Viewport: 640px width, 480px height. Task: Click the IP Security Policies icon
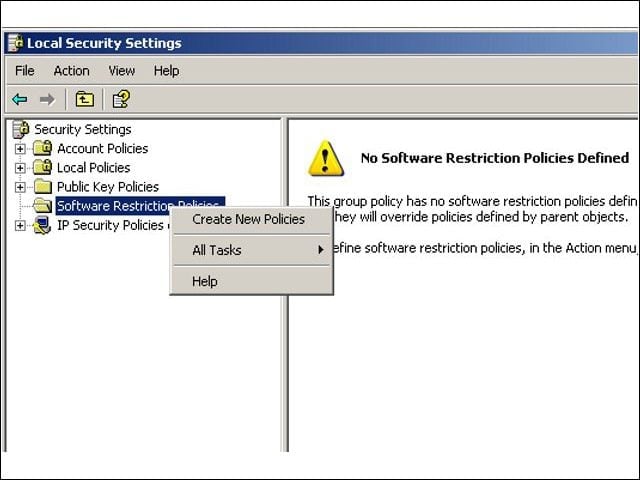42,225
